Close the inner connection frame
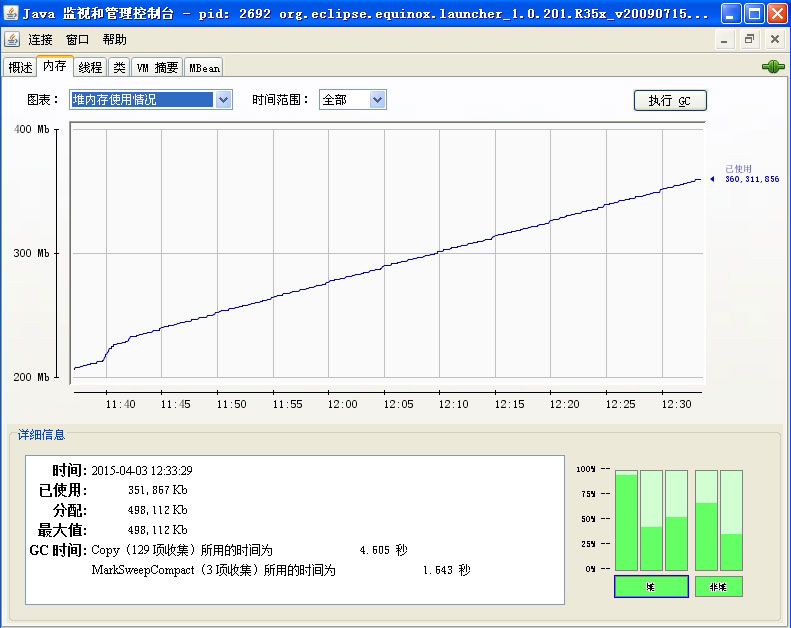This screenshot has width=791, height=628. point(775,39)
